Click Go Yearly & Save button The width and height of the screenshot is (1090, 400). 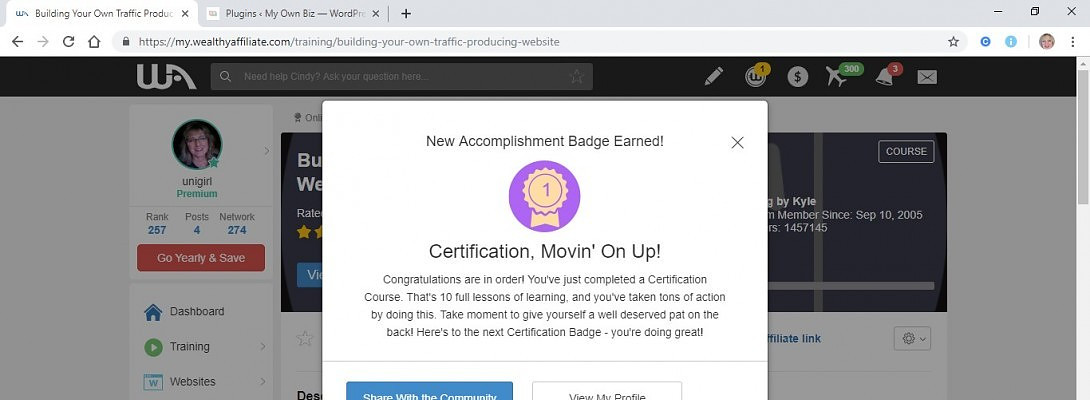(x=201, y=258)
